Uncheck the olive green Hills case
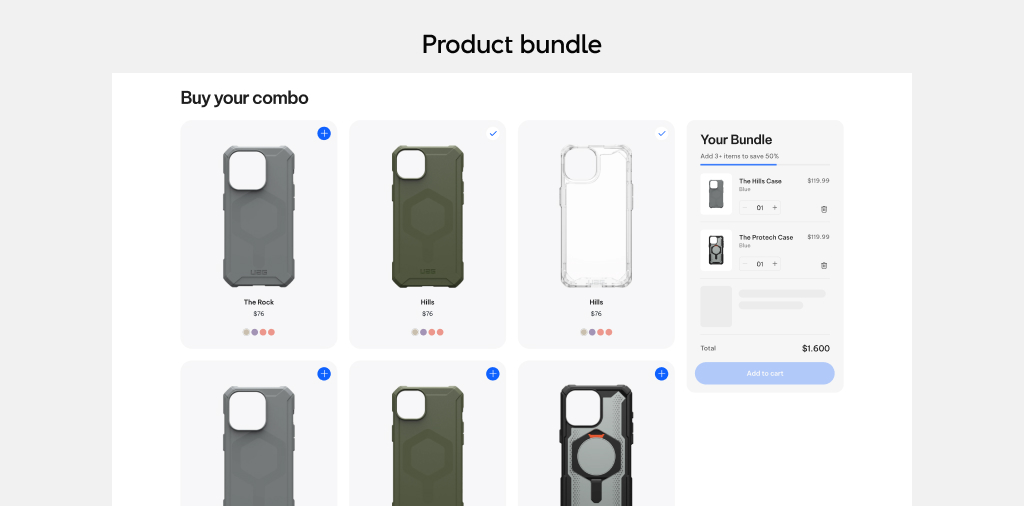Screen dimensions: 1024x506 pyautogui.click(x=493, y=133)
